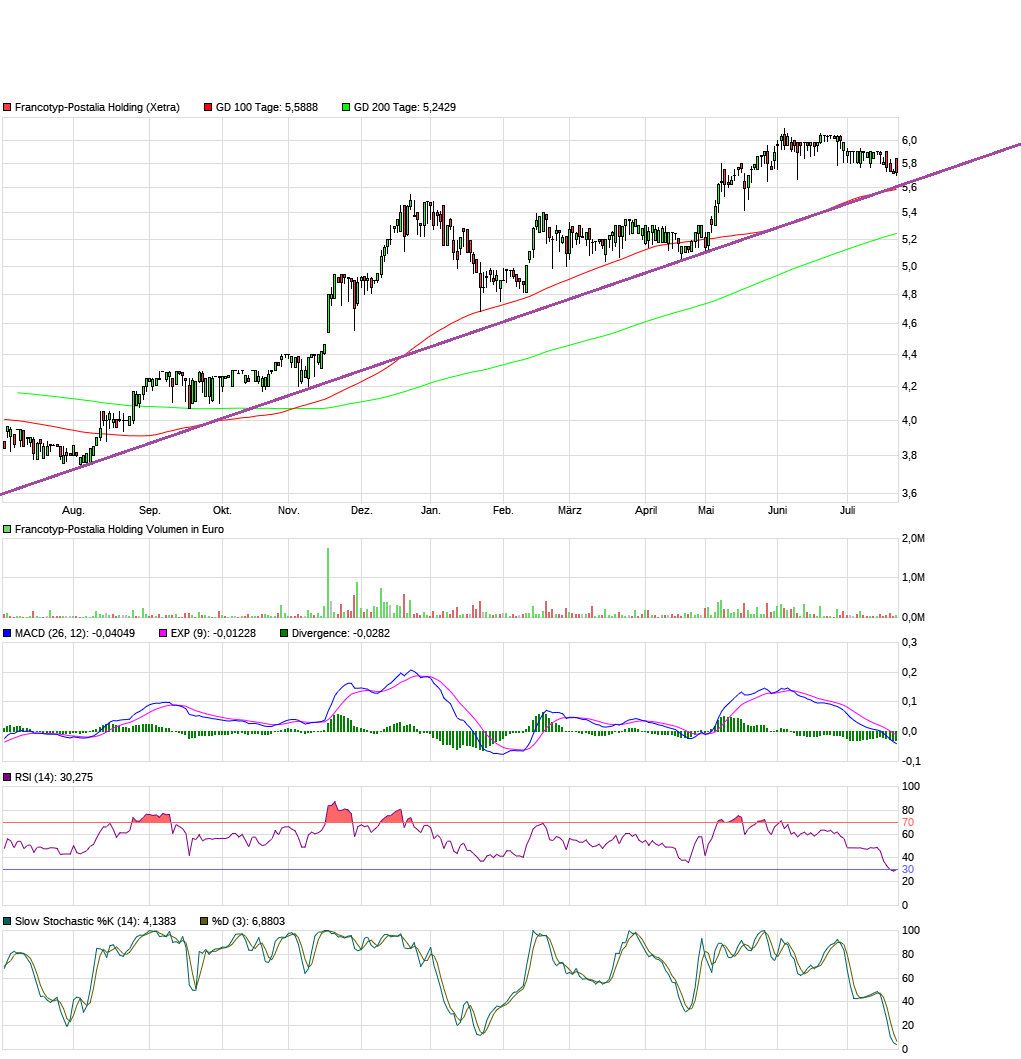Click the red 70 RSI threshold label
Image resolution: width=1021 pixels, height=1059 pixels.
pos(908,823)
